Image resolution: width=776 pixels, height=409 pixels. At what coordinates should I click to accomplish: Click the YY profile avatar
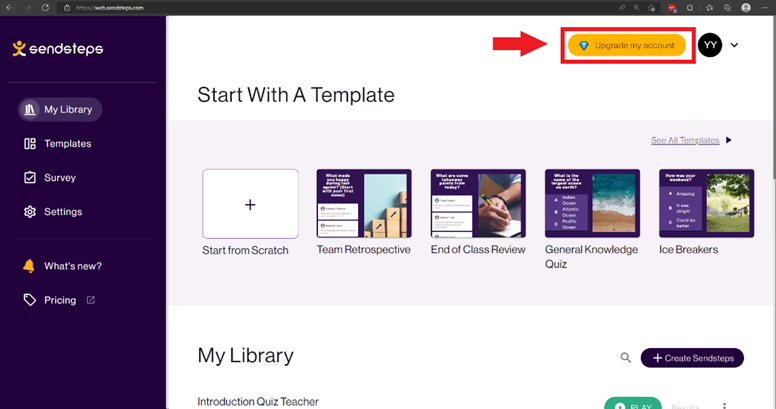pyautogui.click(x=710, y=45)
